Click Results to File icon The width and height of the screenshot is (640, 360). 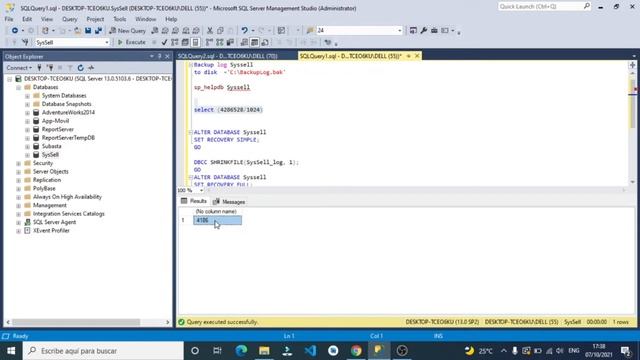(265, 42)
